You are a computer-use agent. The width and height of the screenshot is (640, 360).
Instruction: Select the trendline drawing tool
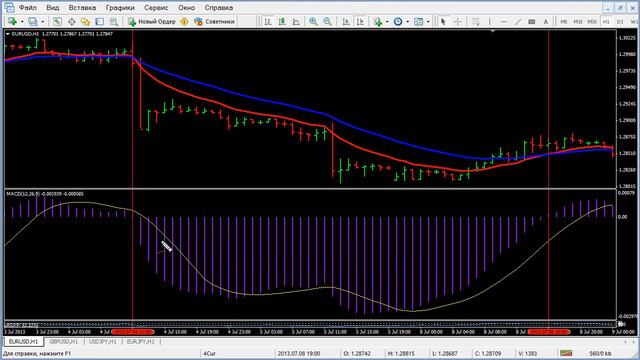(x=518, y=22)
